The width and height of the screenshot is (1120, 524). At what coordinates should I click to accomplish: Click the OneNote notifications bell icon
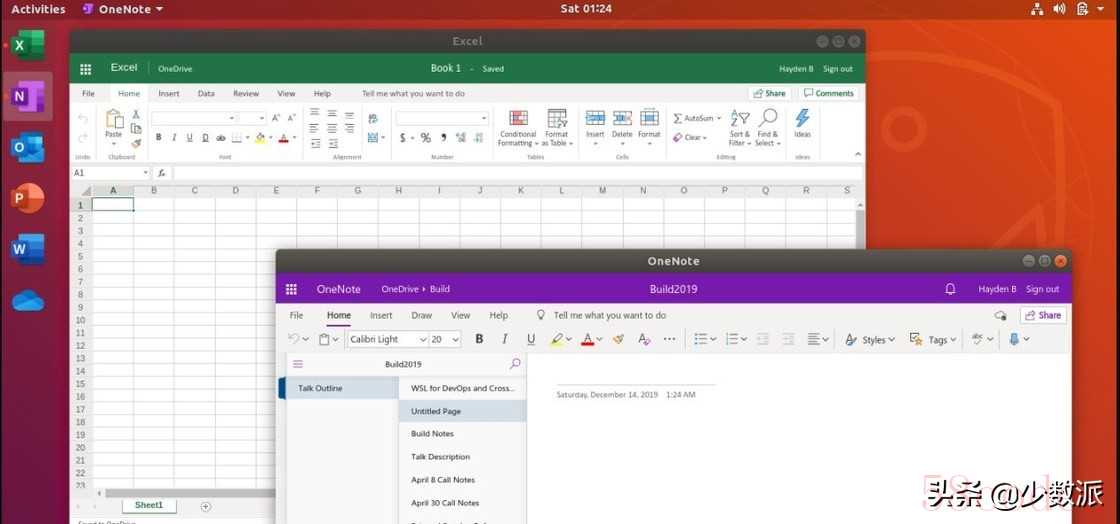pos(950,289)
